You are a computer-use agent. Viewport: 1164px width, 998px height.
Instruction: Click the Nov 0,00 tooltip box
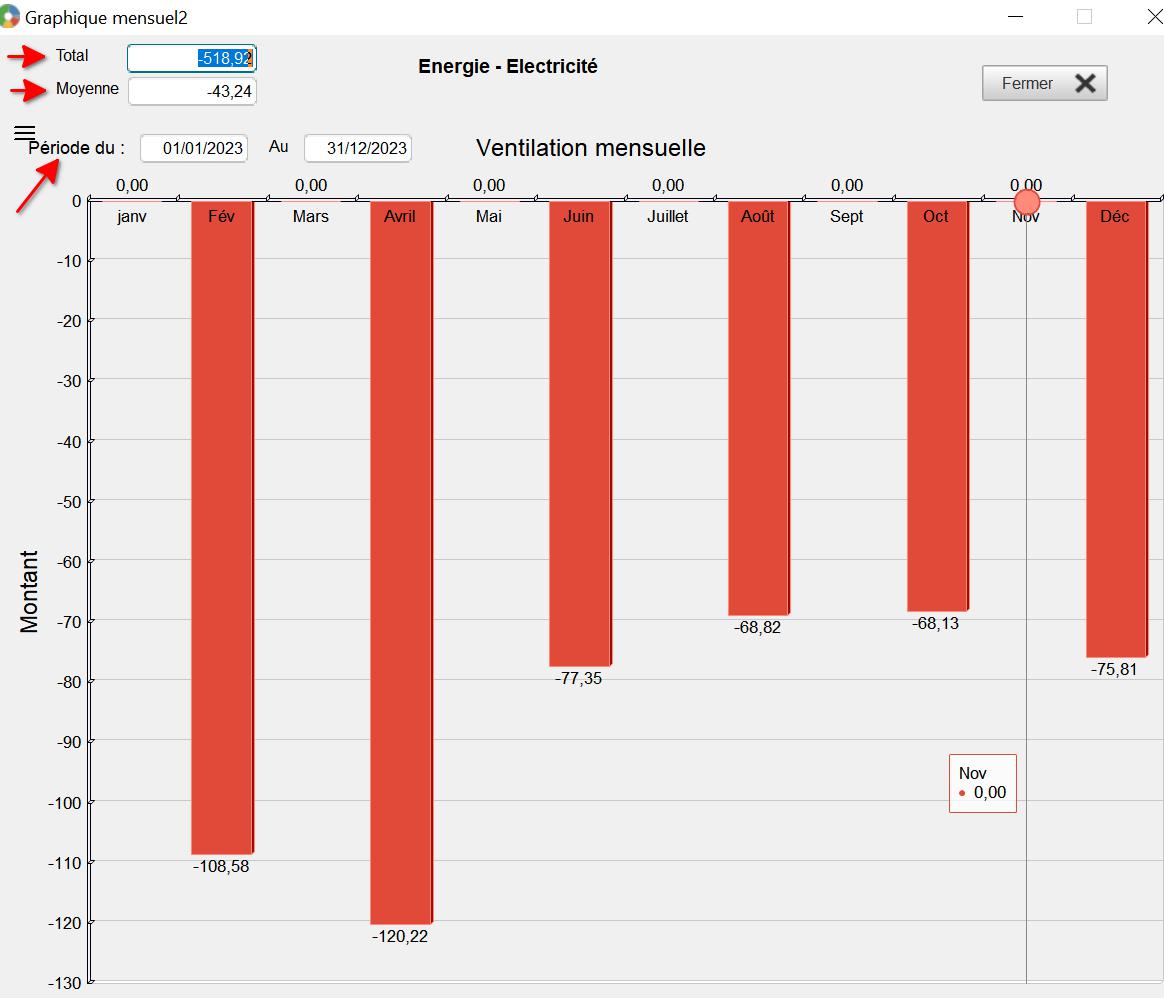click(982, 783)
